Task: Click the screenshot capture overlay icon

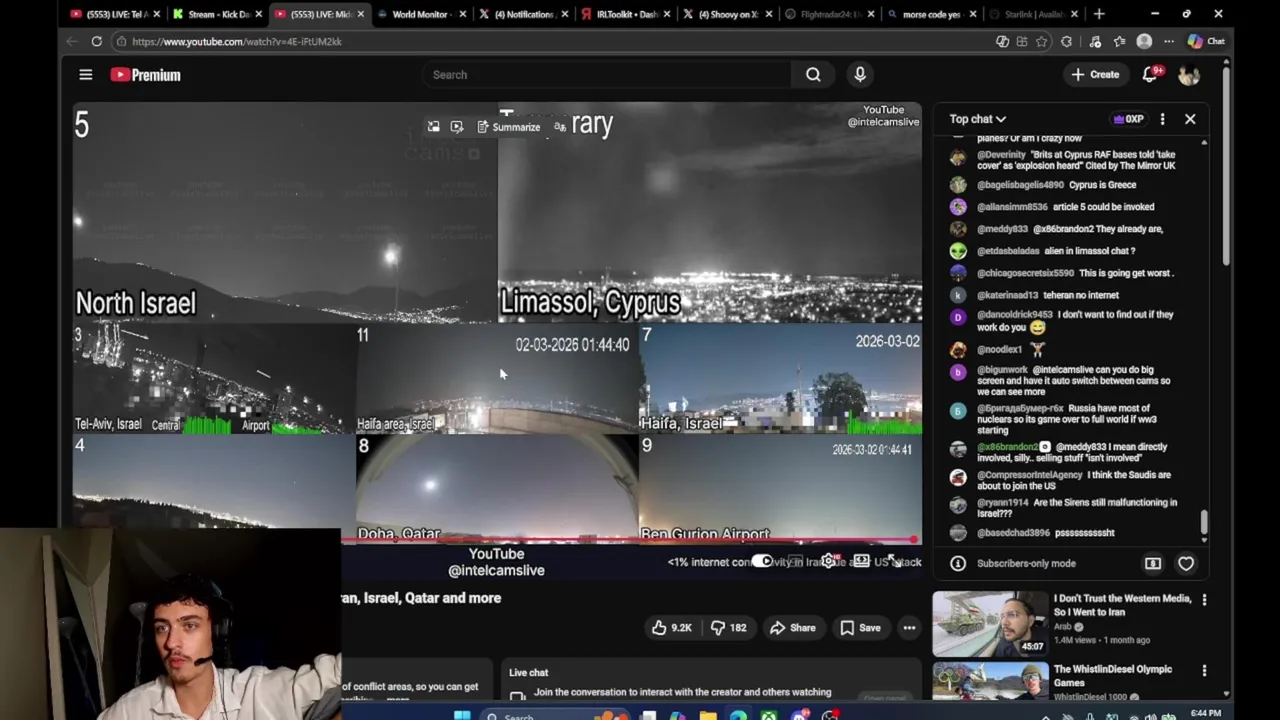Action: pyautogui.click(x=433, y=127)
